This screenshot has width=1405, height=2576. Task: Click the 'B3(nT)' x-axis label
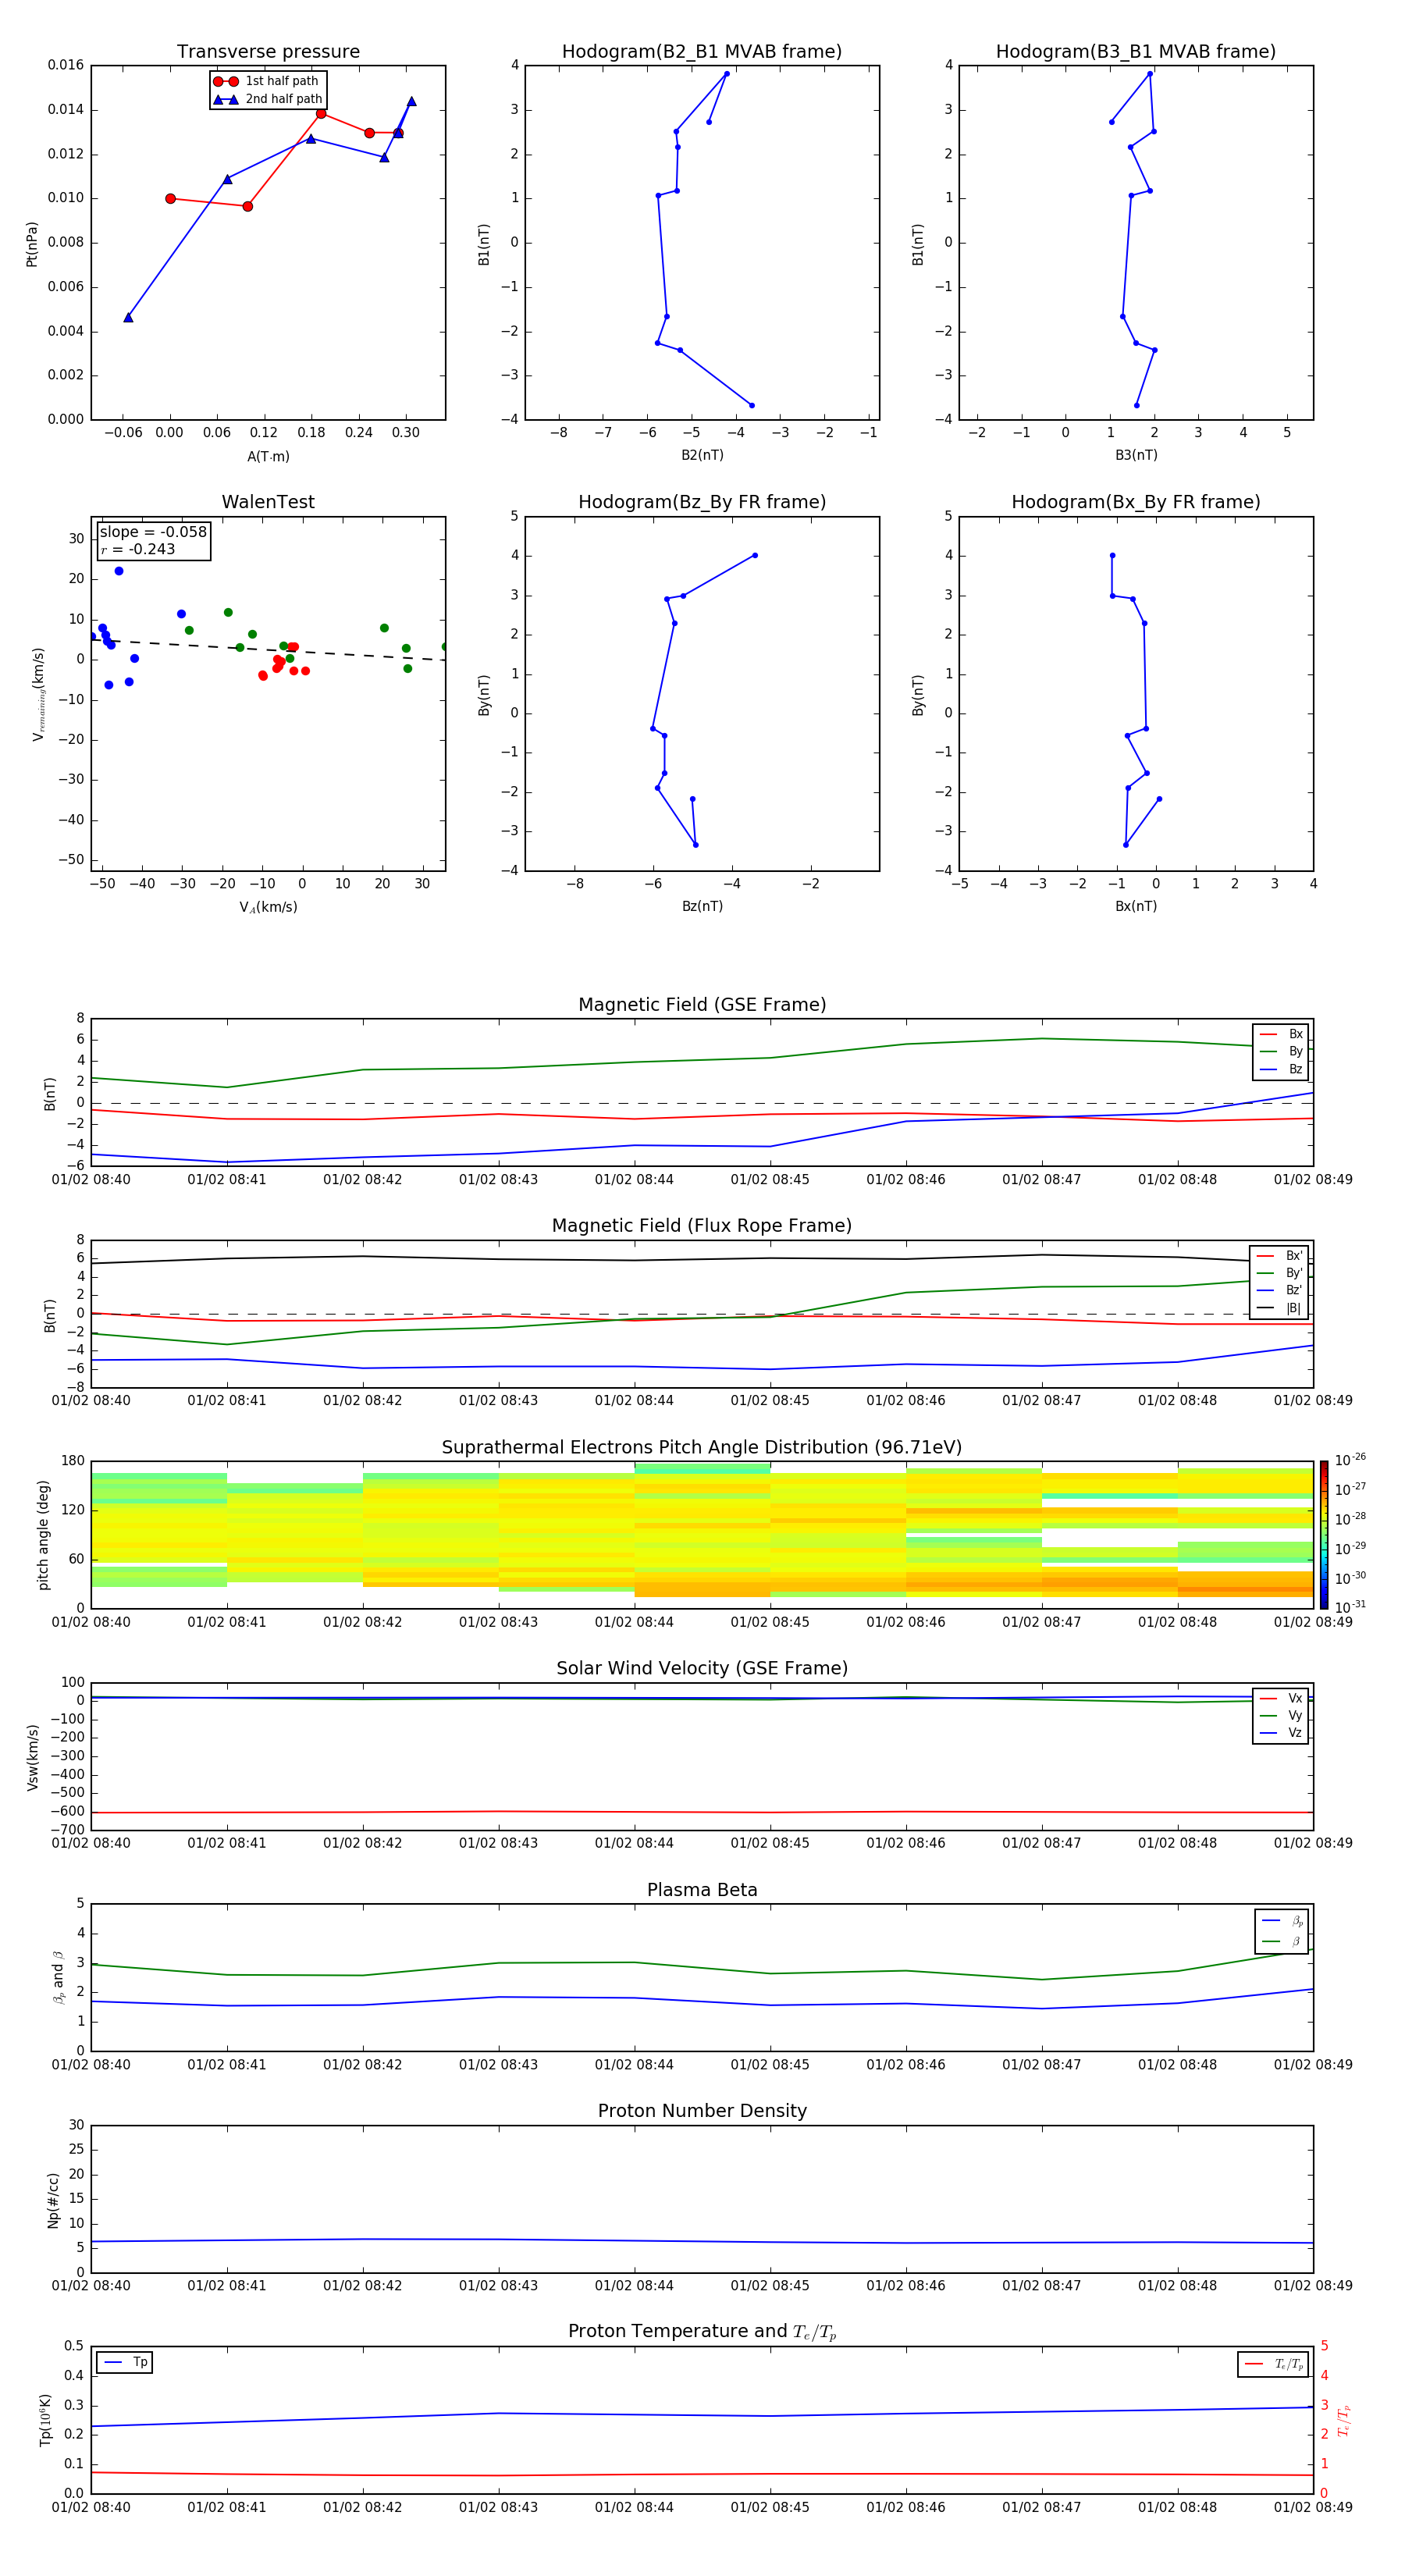(1136, 456)
